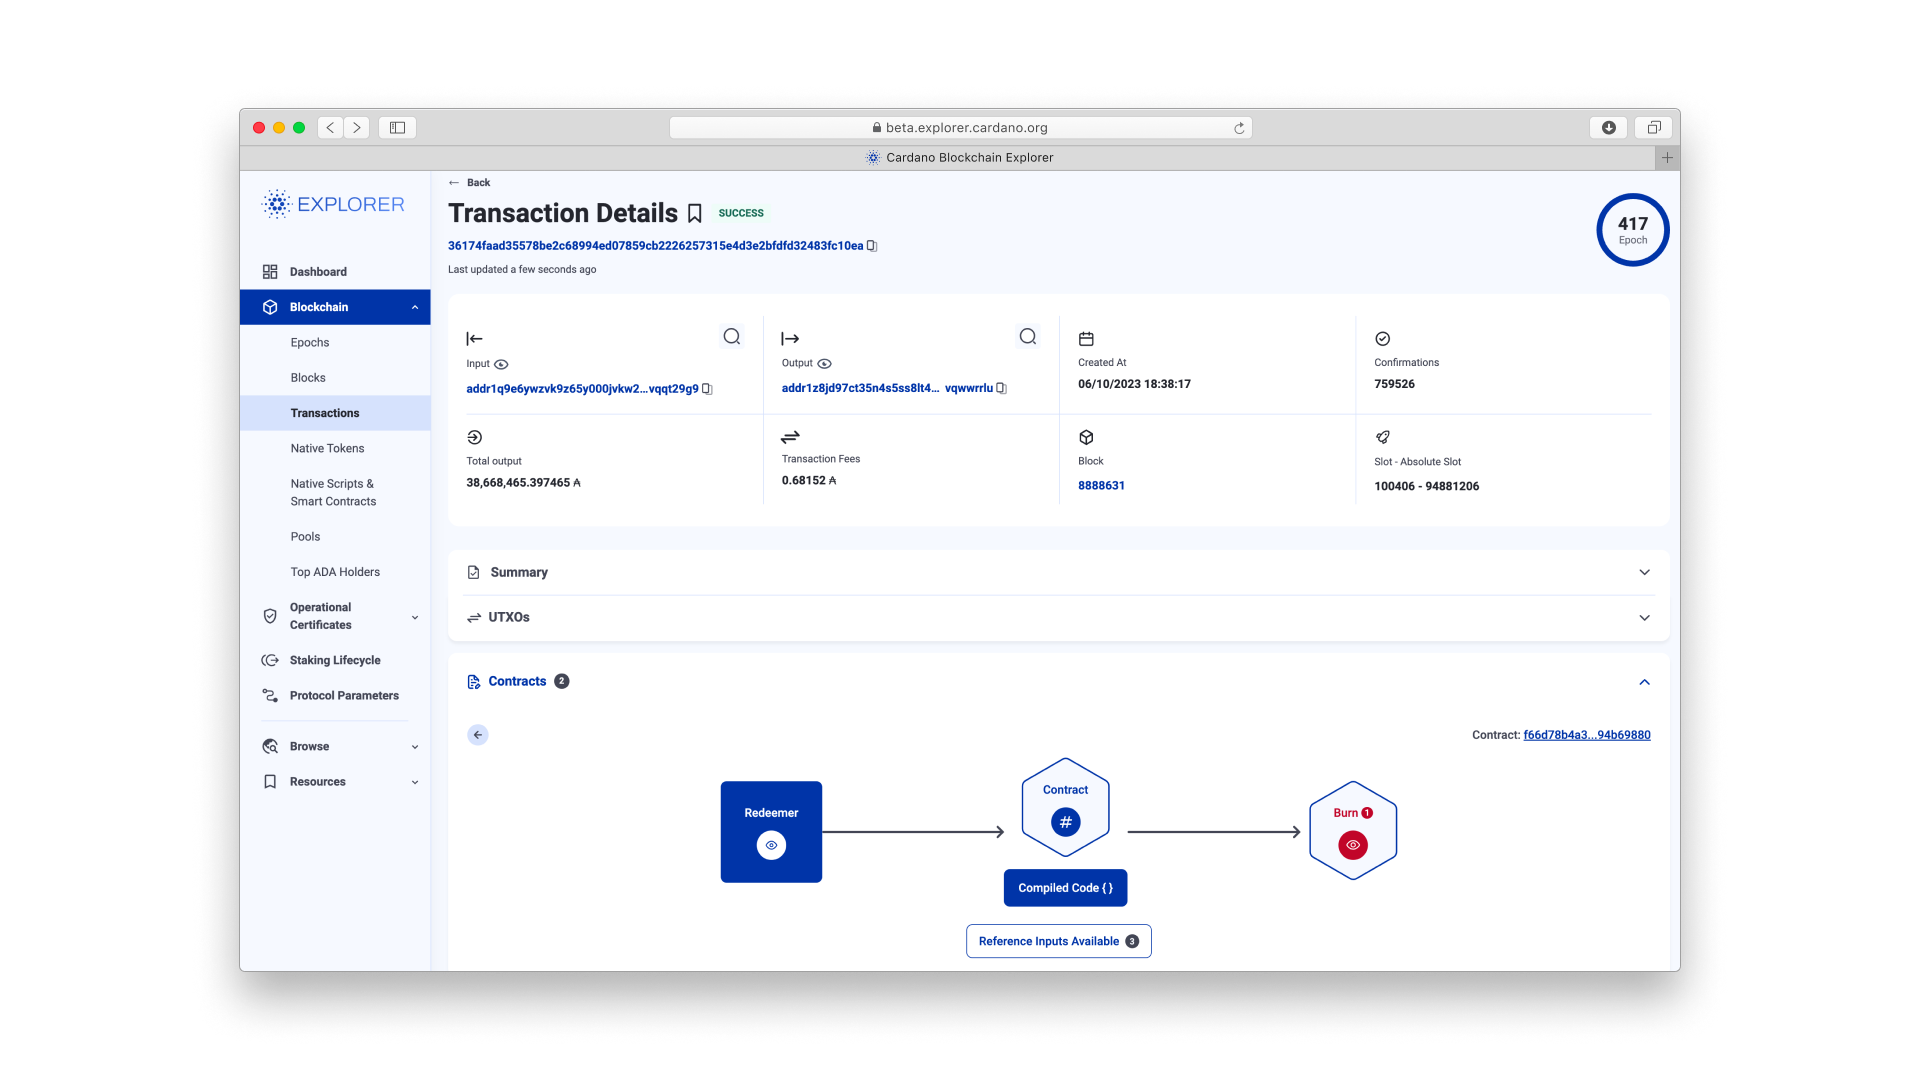Image resolution: width=1920 pixels, height=1080 pixels.
Task: Copy the input address
Action: (707, 389)
